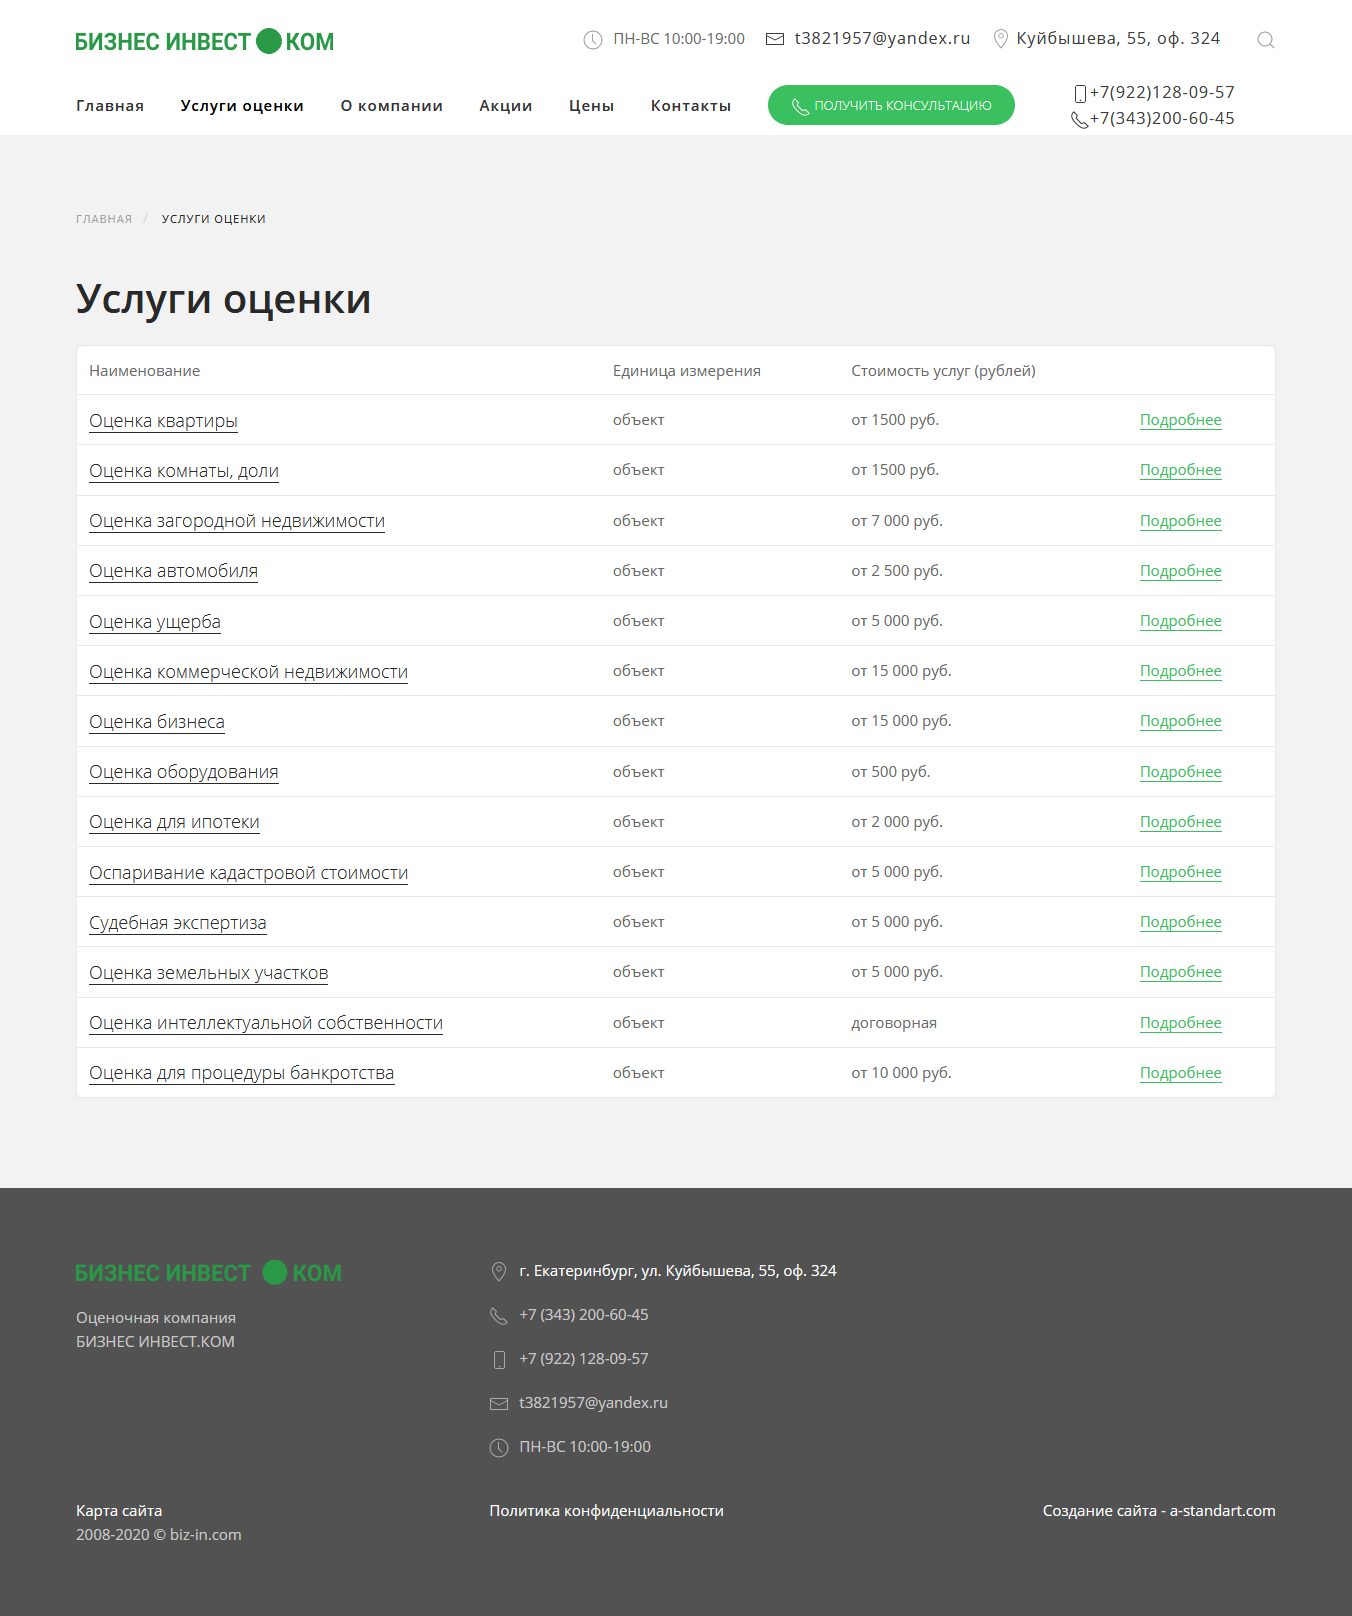This screenshot has width=1352, height=1616.
Task: Click Подробнее in Судебная экспертиза row
Action: [x=1181, y=922]
